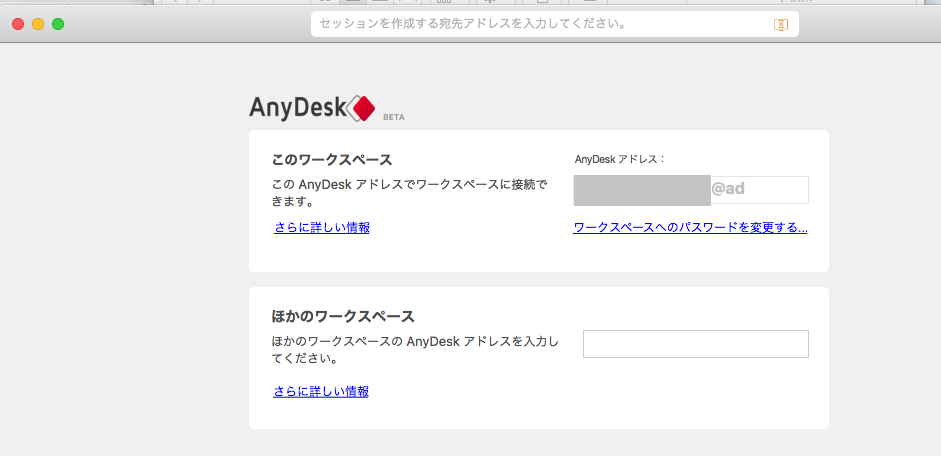Viewport: 941px width, 456px height.
Task: Click the own AnyDesk address field showing @ad
Action: (691, 190)
